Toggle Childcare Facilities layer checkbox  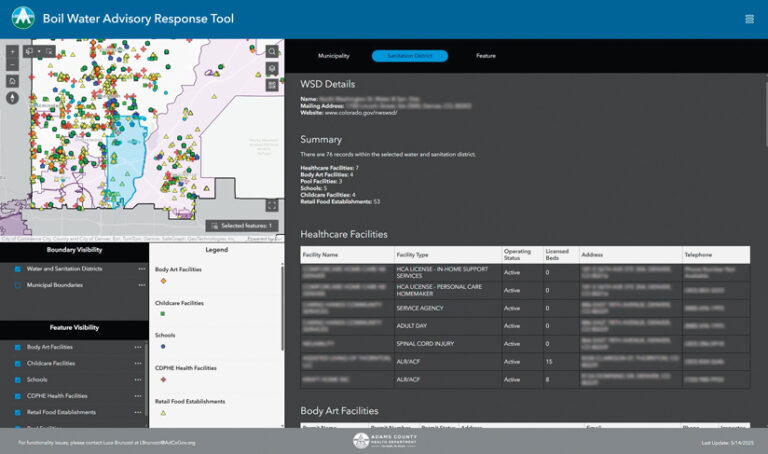tap(18, 363)
